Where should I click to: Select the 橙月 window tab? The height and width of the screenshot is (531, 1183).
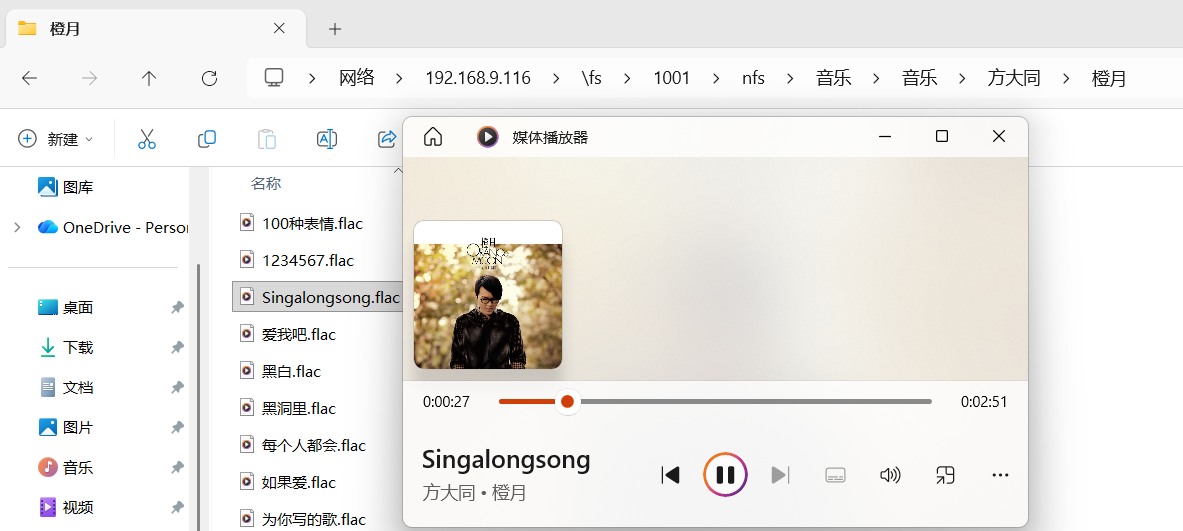click(155, 29)
